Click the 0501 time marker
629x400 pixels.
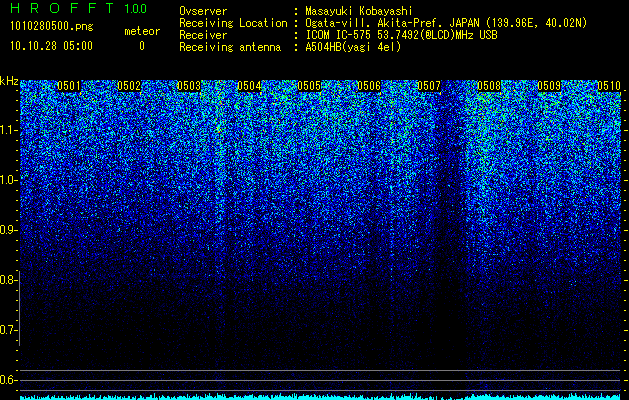coord(69,86)
